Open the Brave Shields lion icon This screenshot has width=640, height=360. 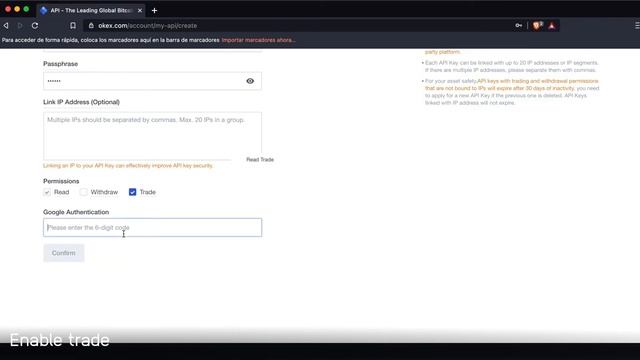[537, 25]
